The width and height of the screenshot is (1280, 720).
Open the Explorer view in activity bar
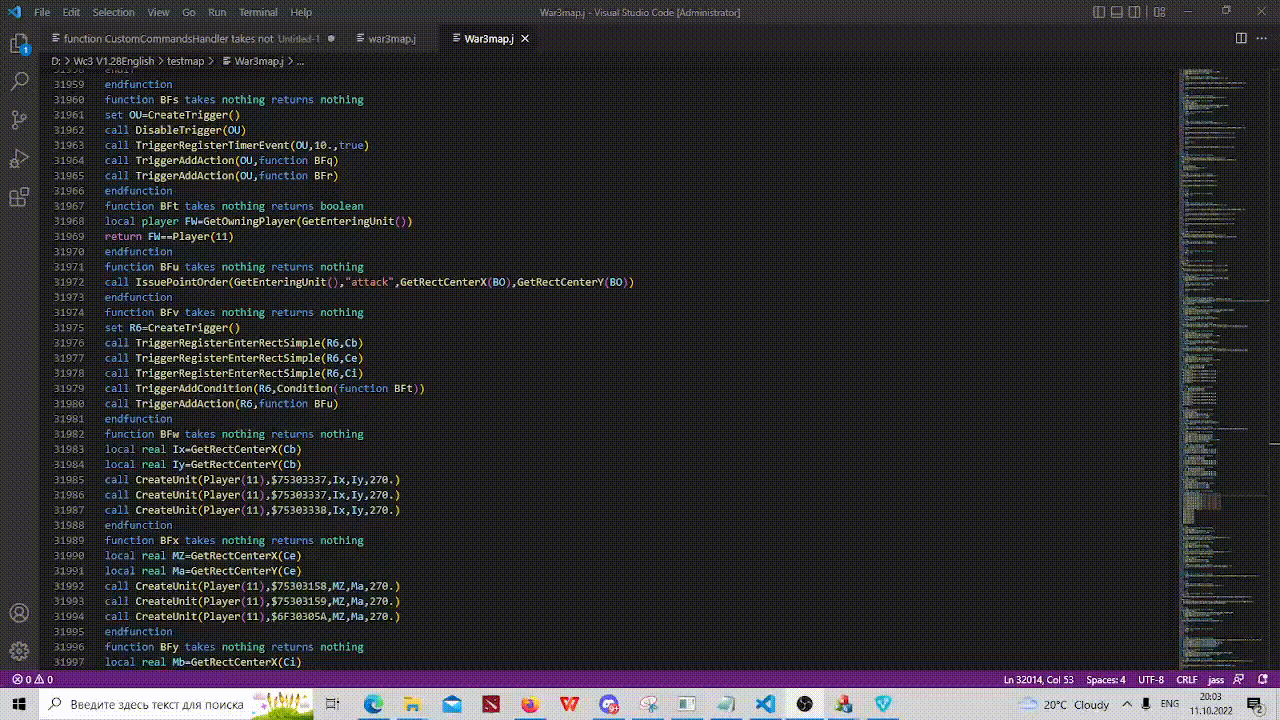pos(19,44)
